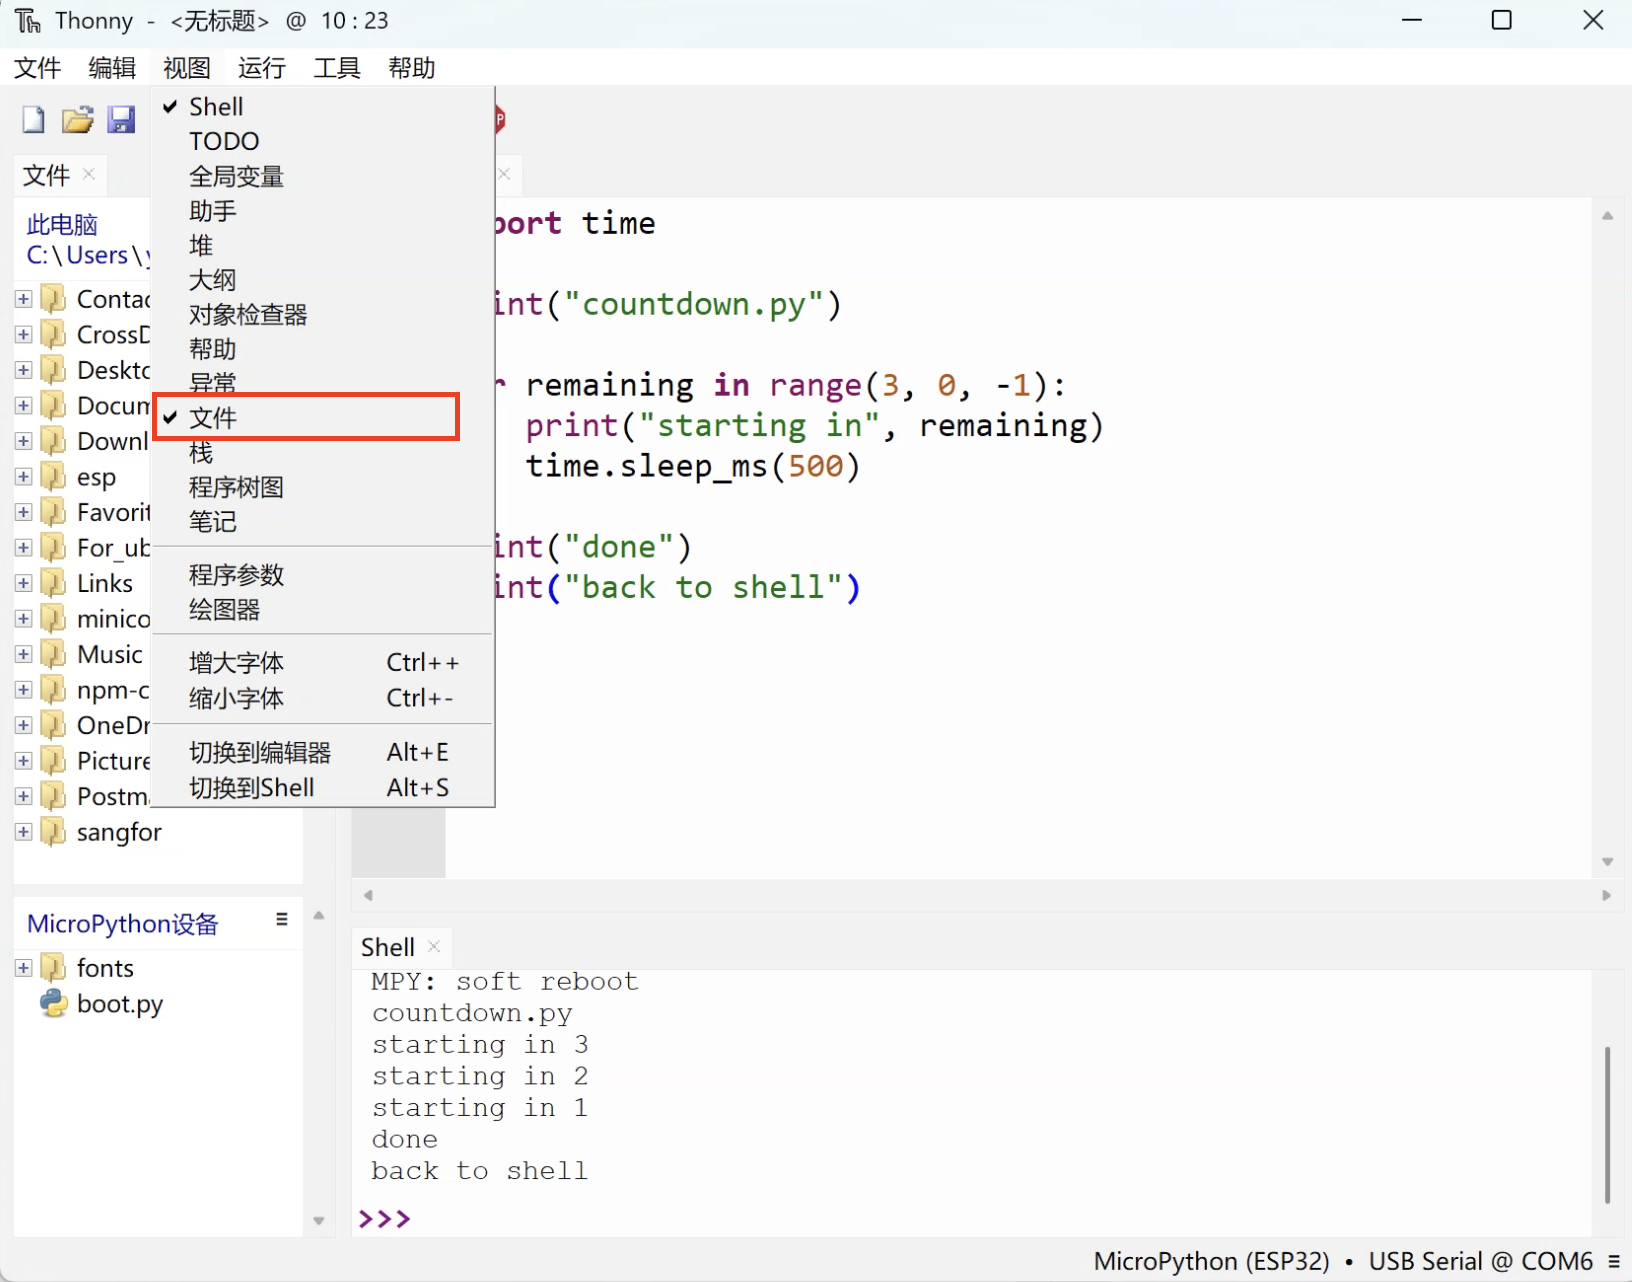Close the 文件 panel tab with X

tap(89, 174)
